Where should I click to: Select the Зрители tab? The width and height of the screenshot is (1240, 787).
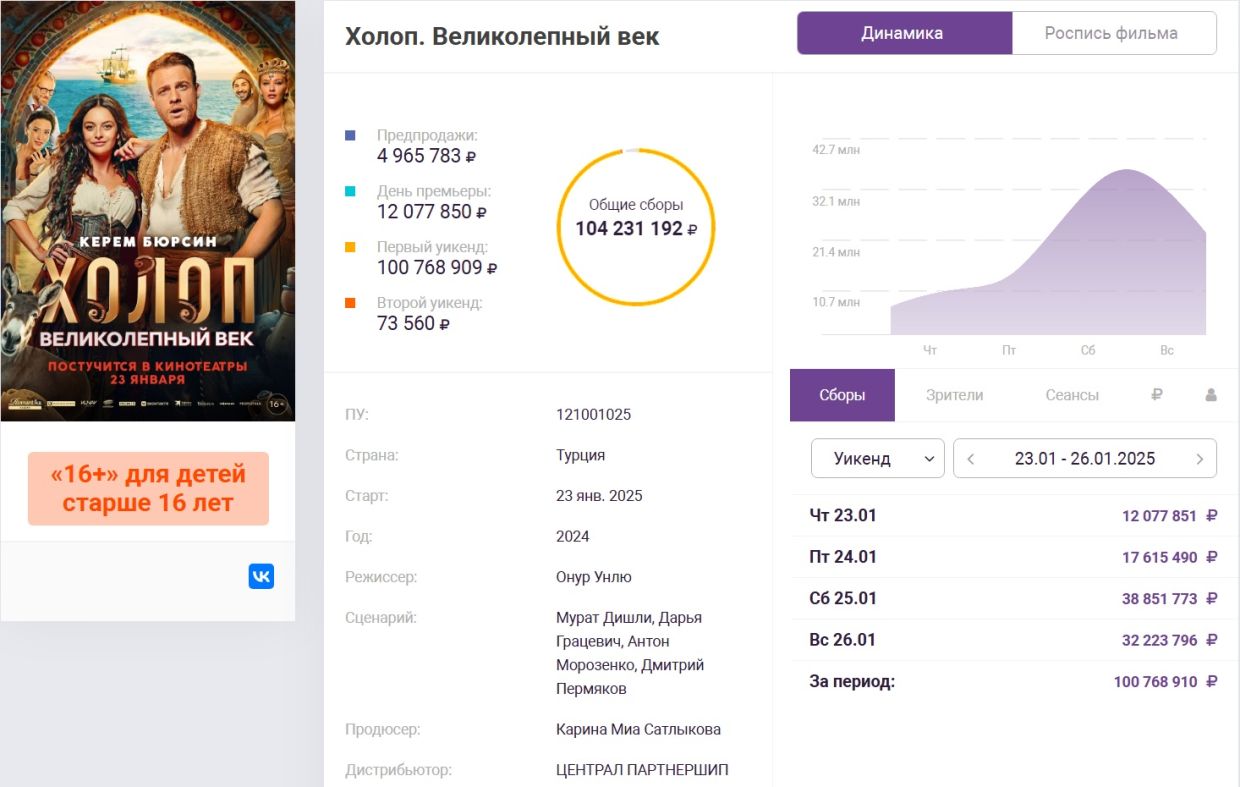(x=954, y=395)
